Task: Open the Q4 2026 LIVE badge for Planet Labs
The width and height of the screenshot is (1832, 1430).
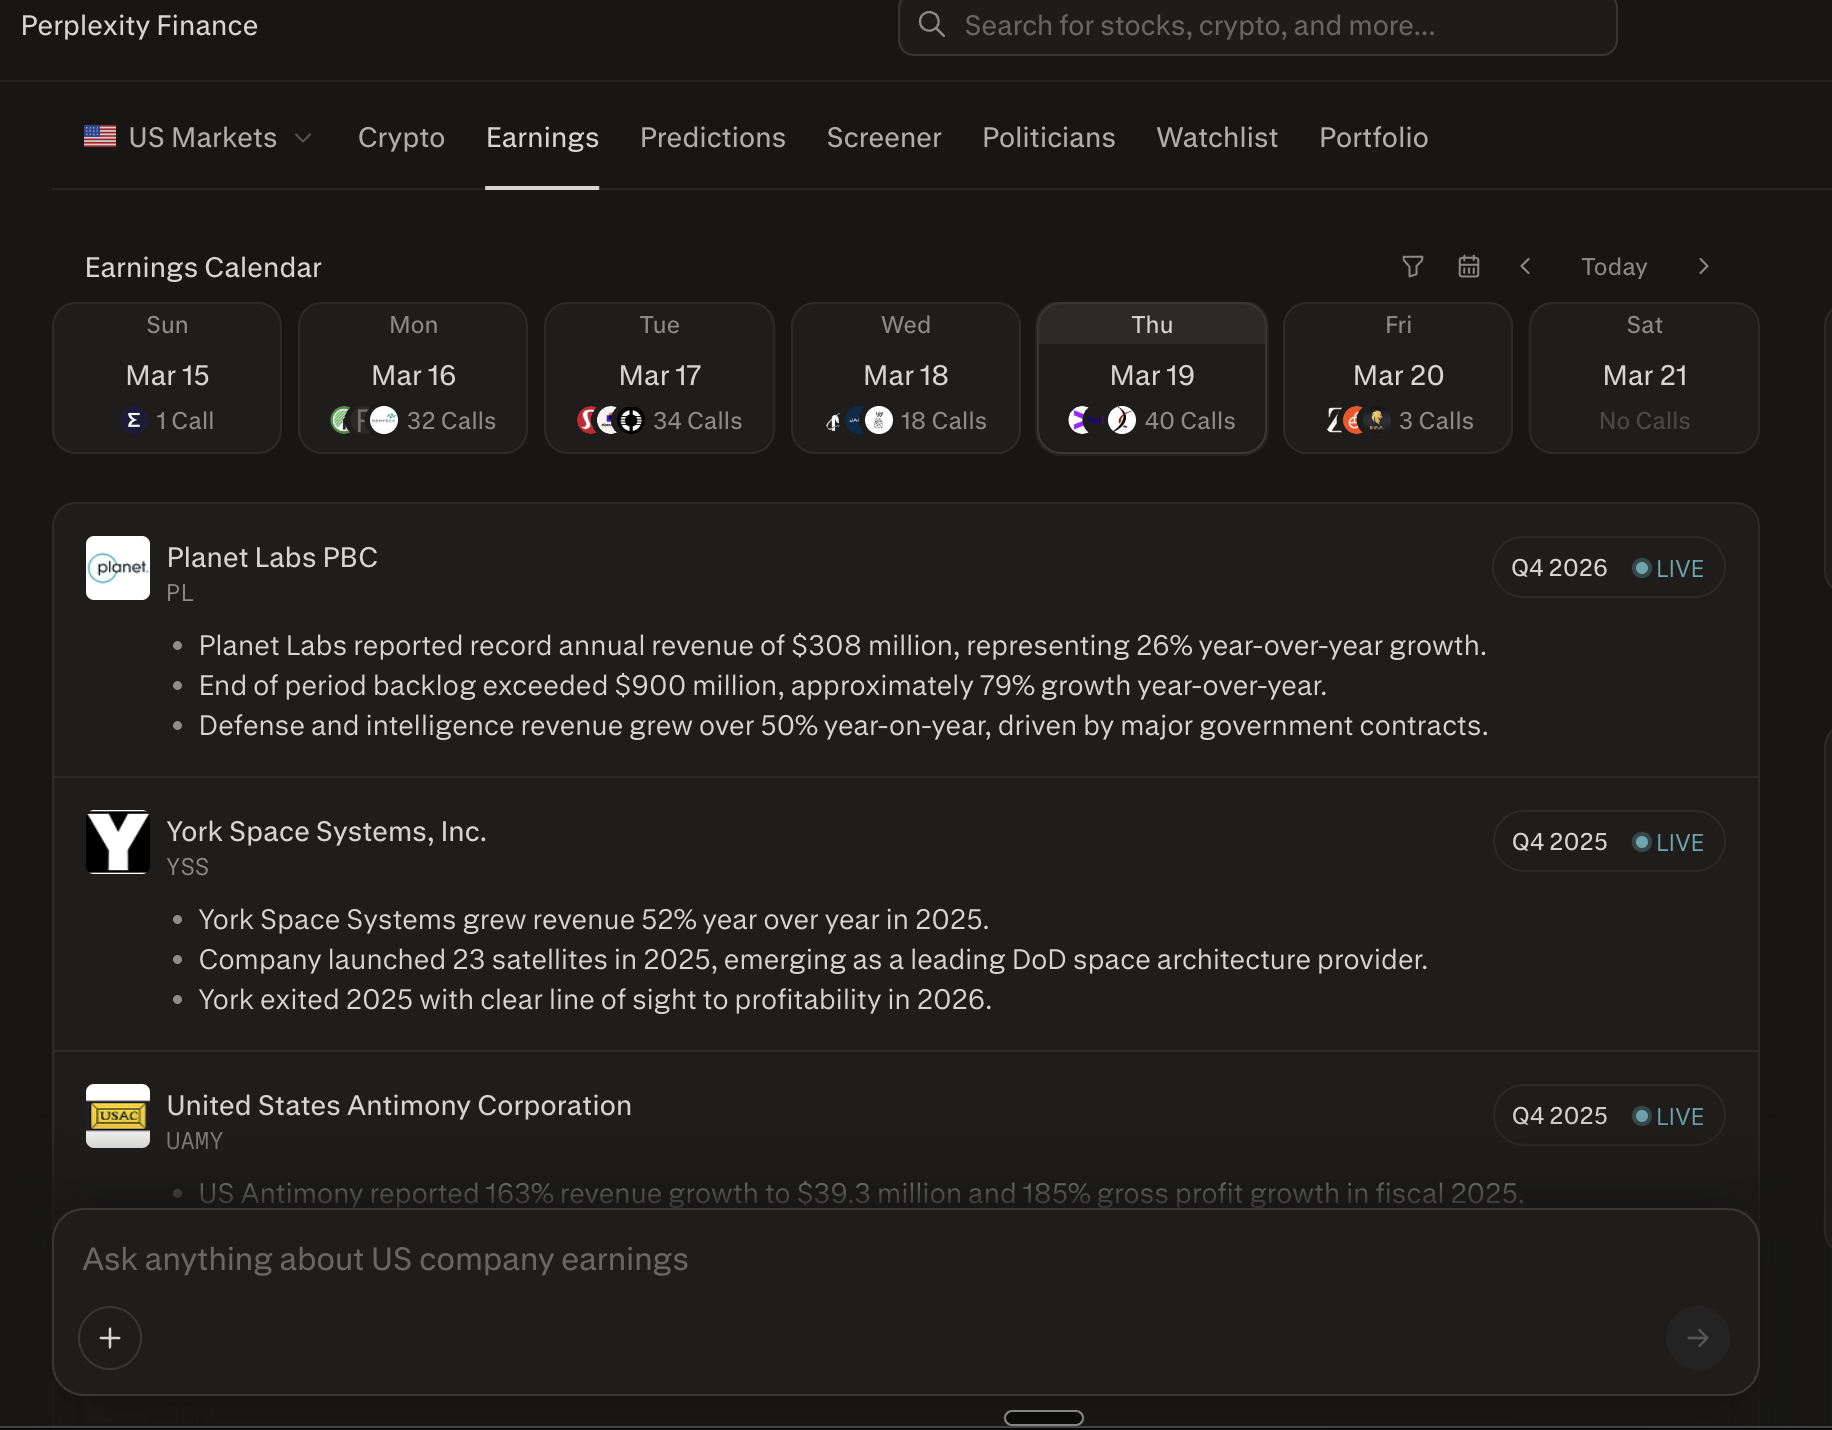Action: pyautogui.click(x=1608, y=568)
